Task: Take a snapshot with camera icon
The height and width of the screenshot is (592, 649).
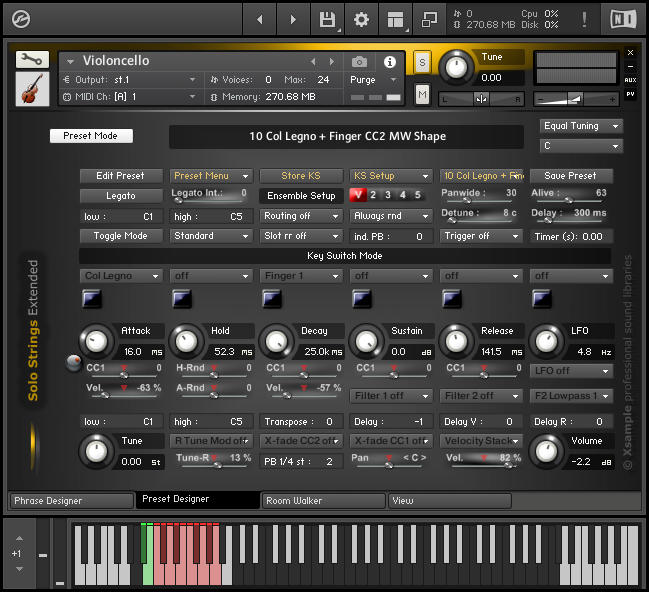Action: 359,62
